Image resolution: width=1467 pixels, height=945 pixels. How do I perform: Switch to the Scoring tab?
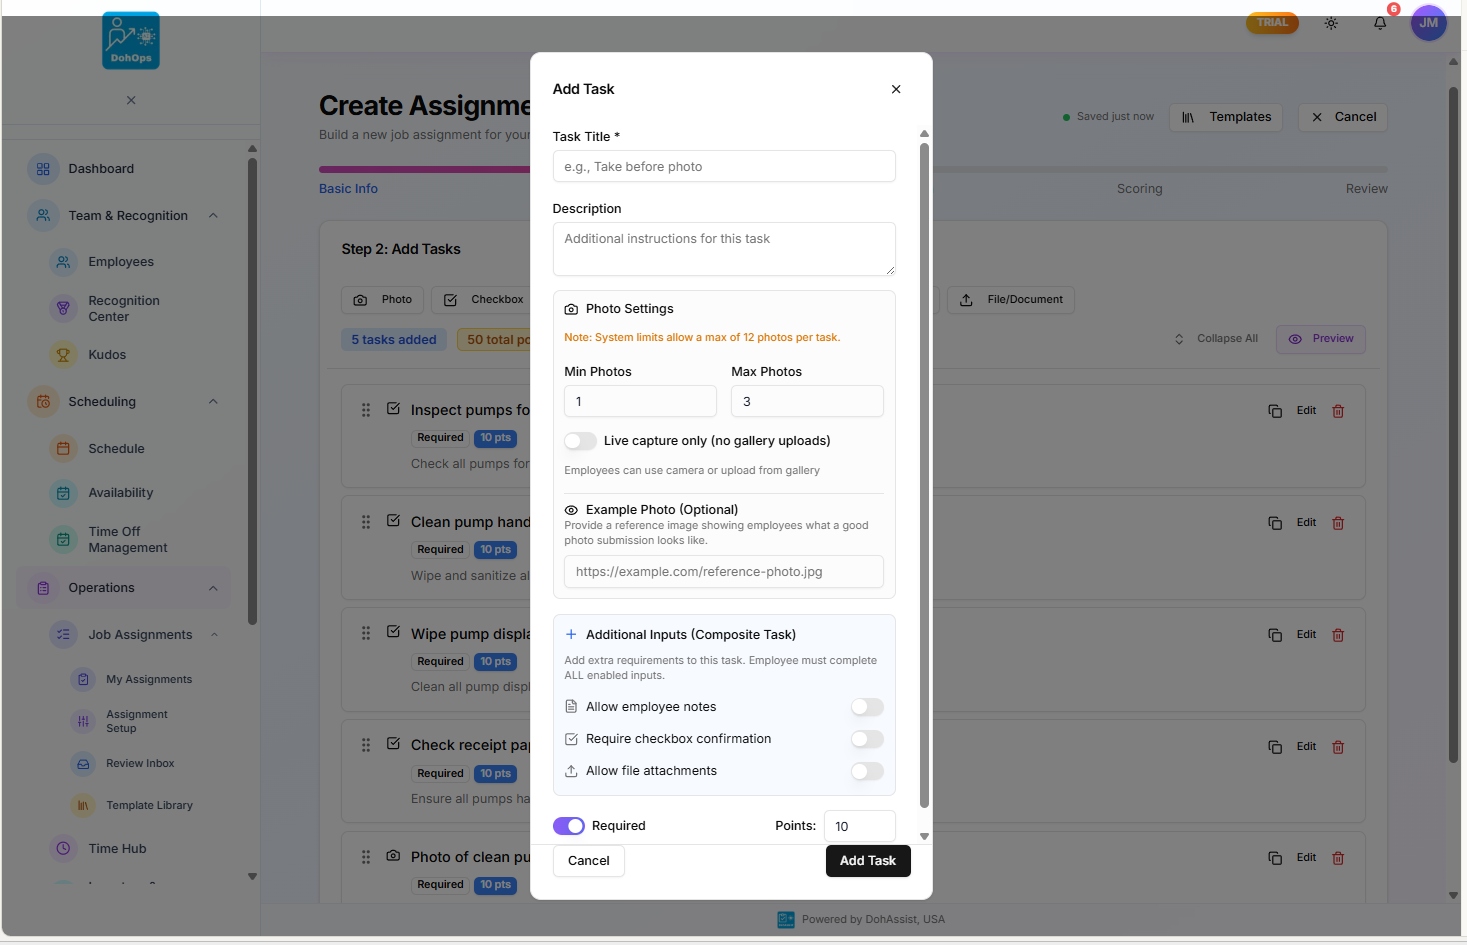[x=1139, y=188]
